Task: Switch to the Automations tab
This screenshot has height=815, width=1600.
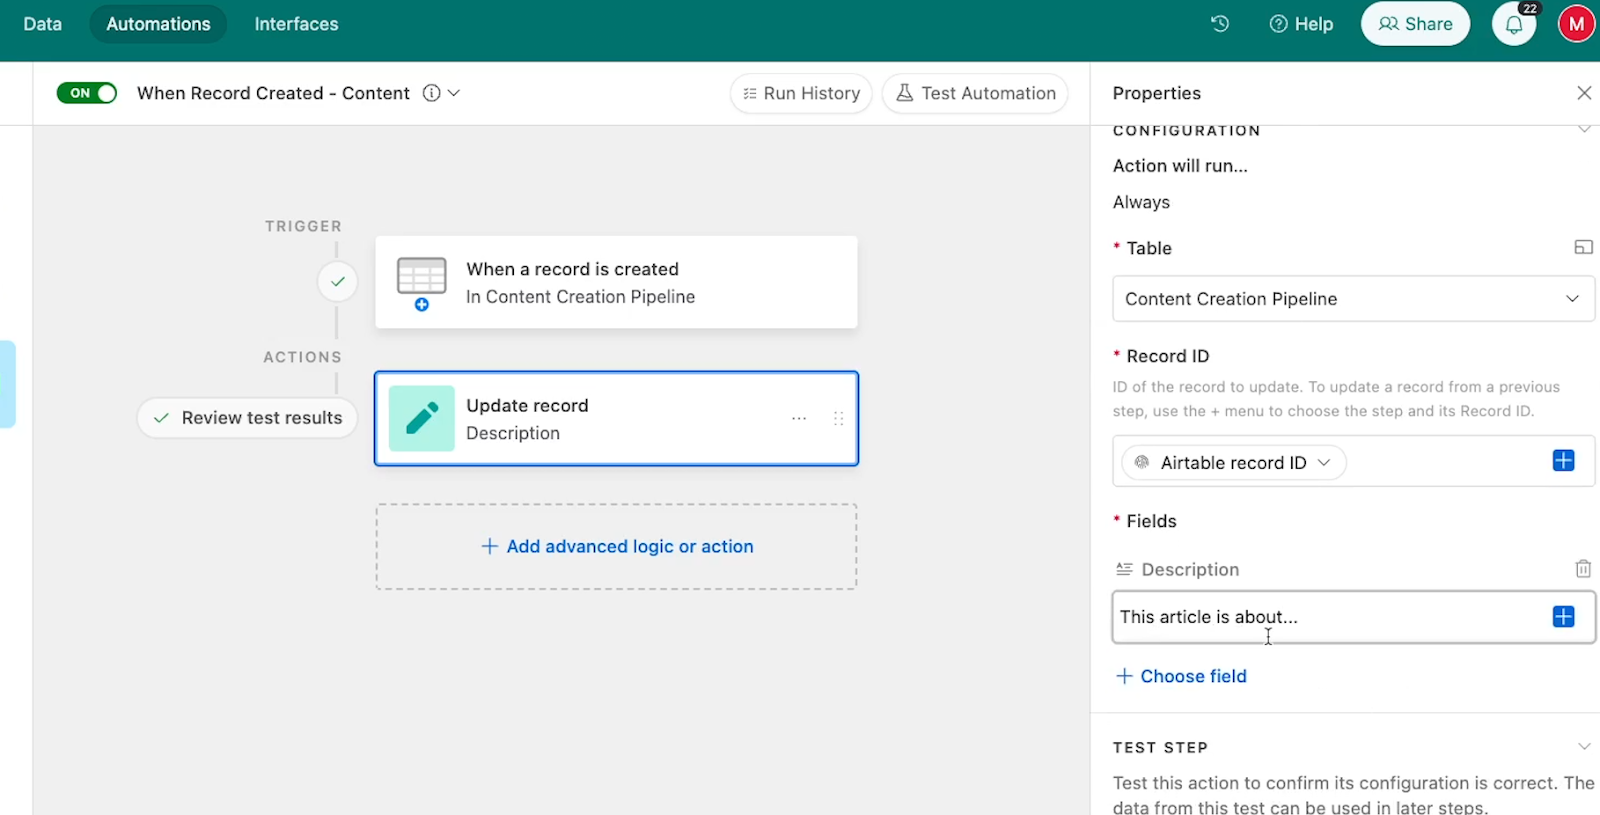Action: pyautogui.click(x=158, y=24)
